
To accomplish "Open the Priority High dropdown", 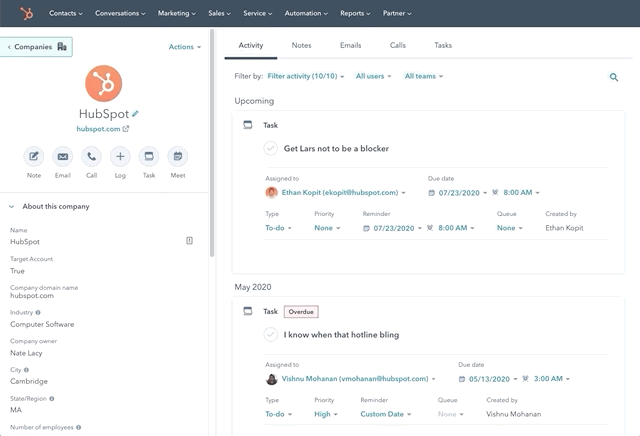I will coord(327,413).
